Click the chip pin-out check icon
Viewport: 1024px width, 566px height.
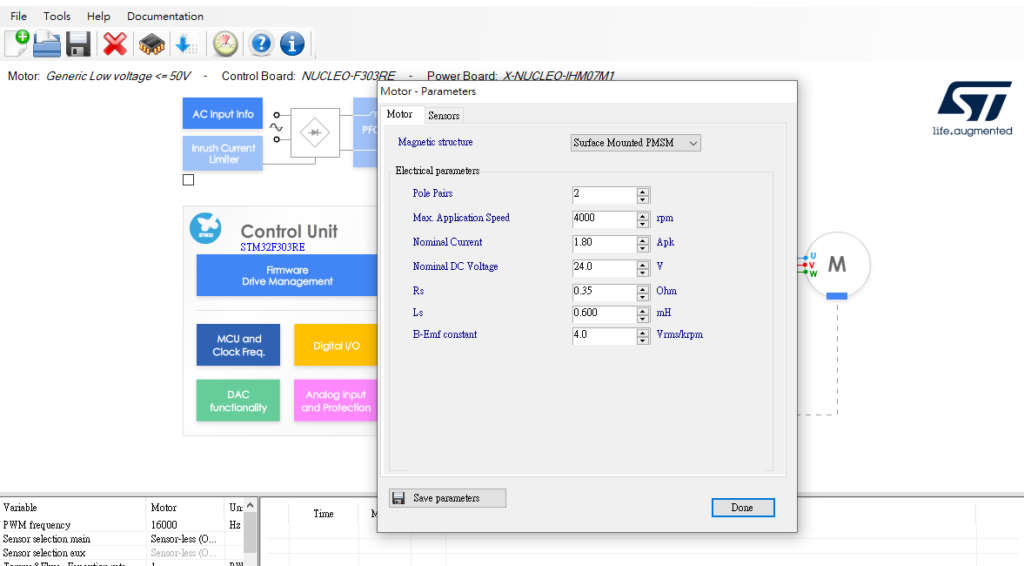point(152,44)
